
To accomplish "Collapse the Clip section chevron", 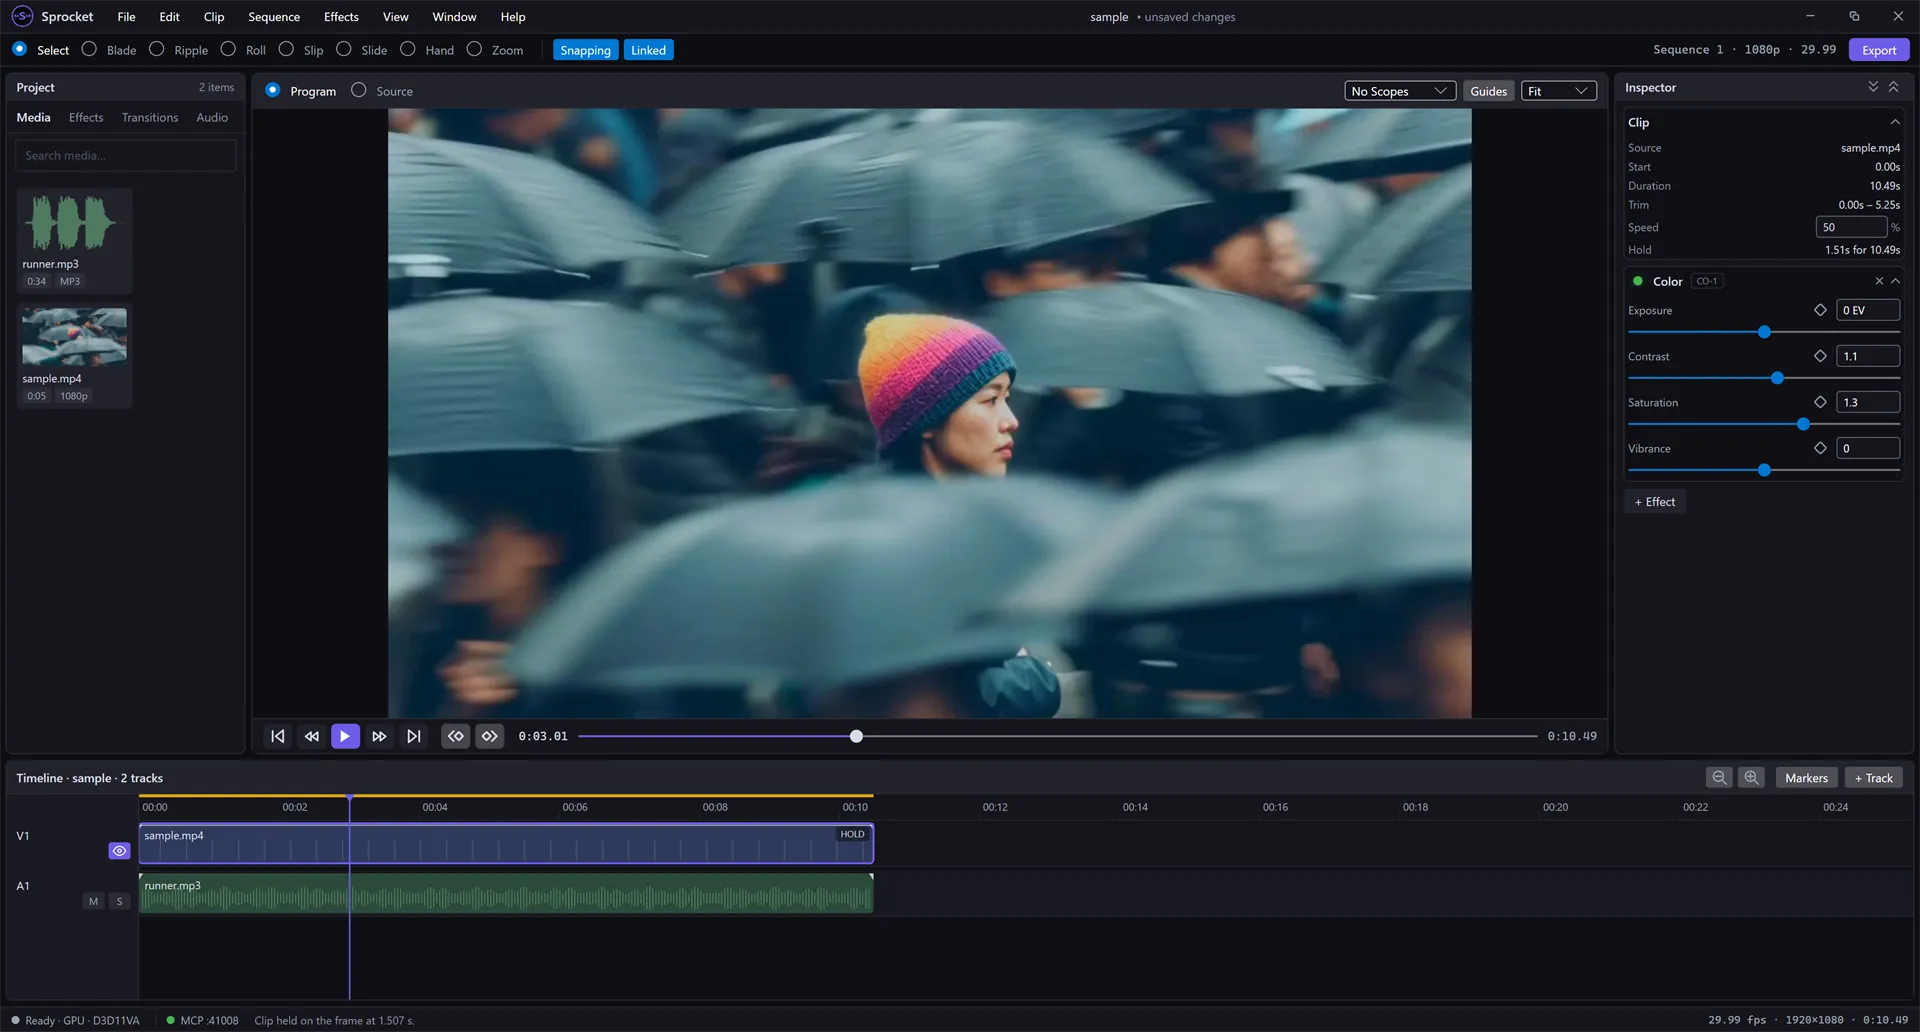I will 1895,122.
